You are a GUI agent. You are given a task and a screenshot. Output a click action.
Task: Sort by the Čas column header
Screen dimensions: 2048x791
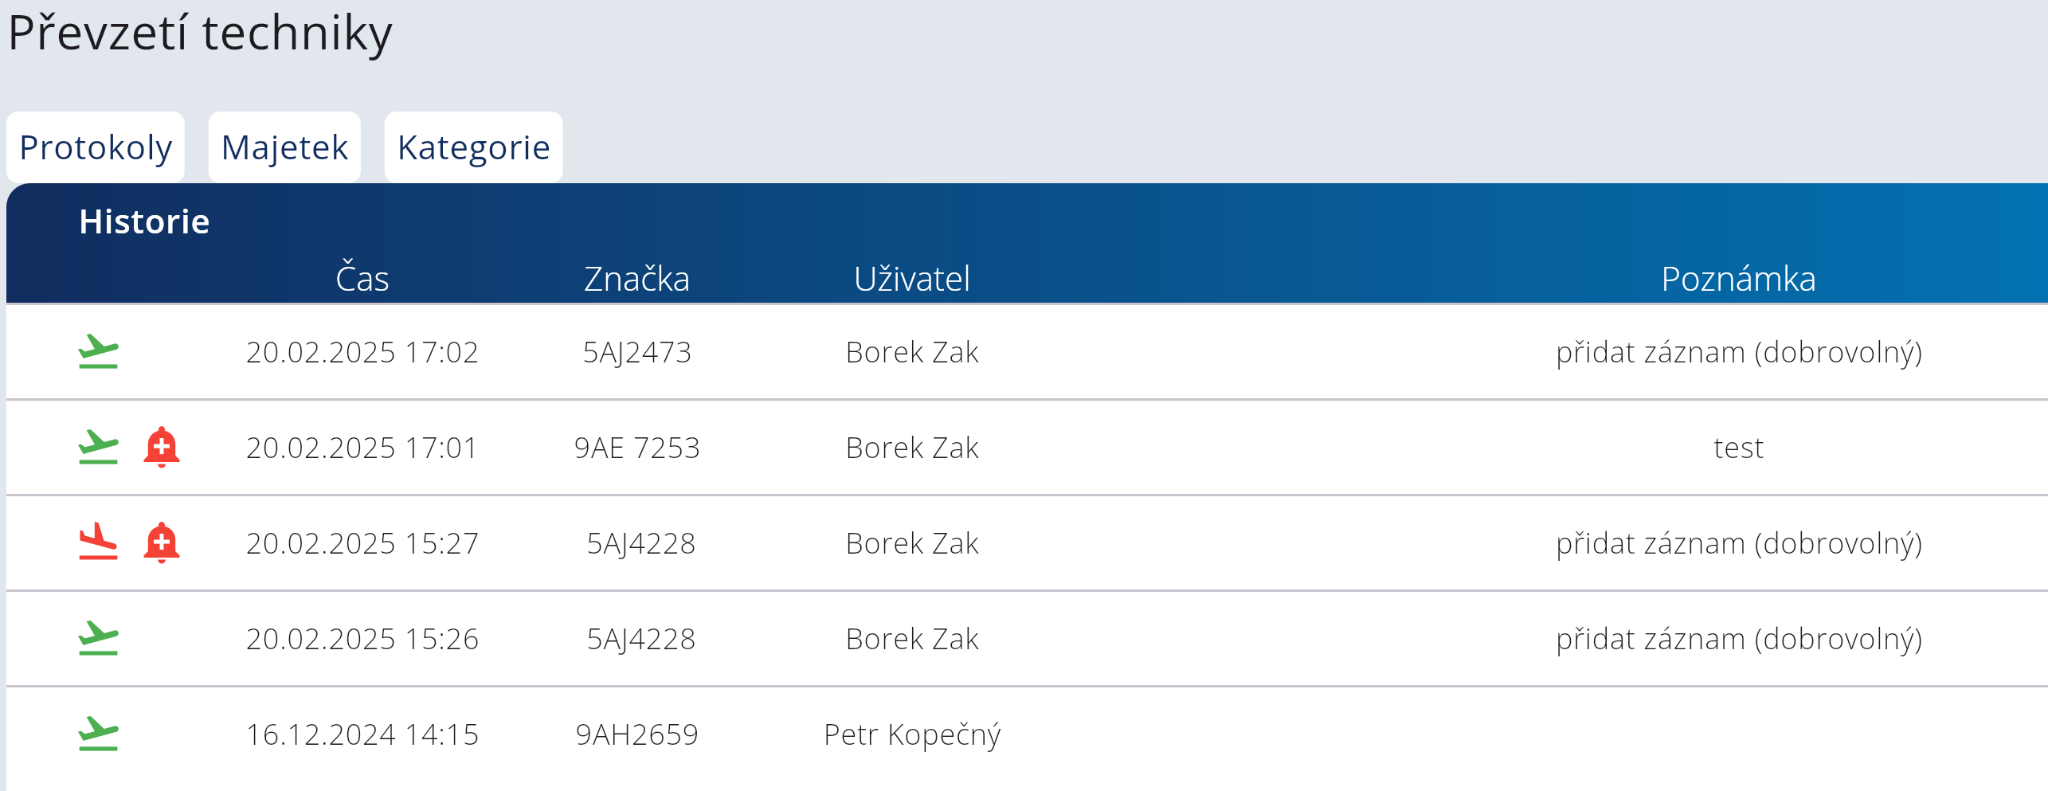pyautogui.click(x=362, y=278)
